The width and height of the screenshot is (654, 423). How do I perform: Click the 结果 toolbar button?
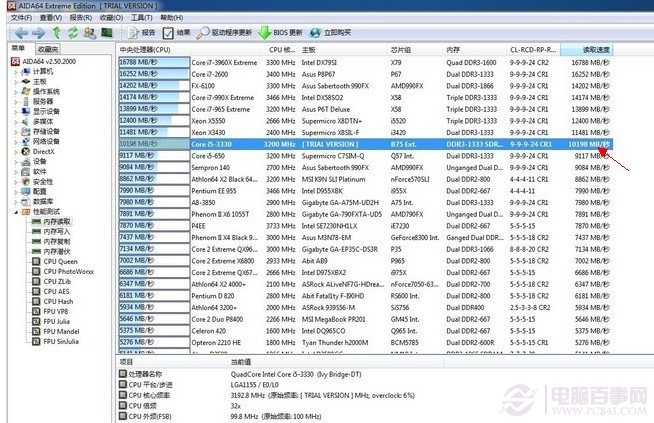pyautogui.click(x=176, y=33)
